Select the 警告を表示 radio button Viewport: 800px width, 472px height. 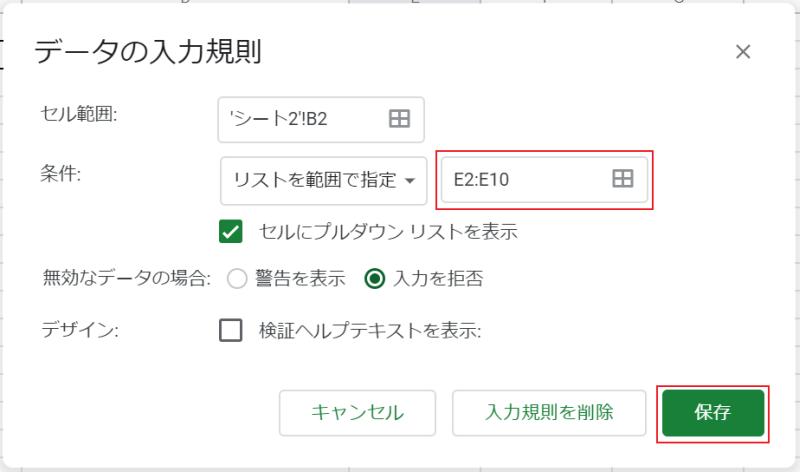(x=237, y=279)
